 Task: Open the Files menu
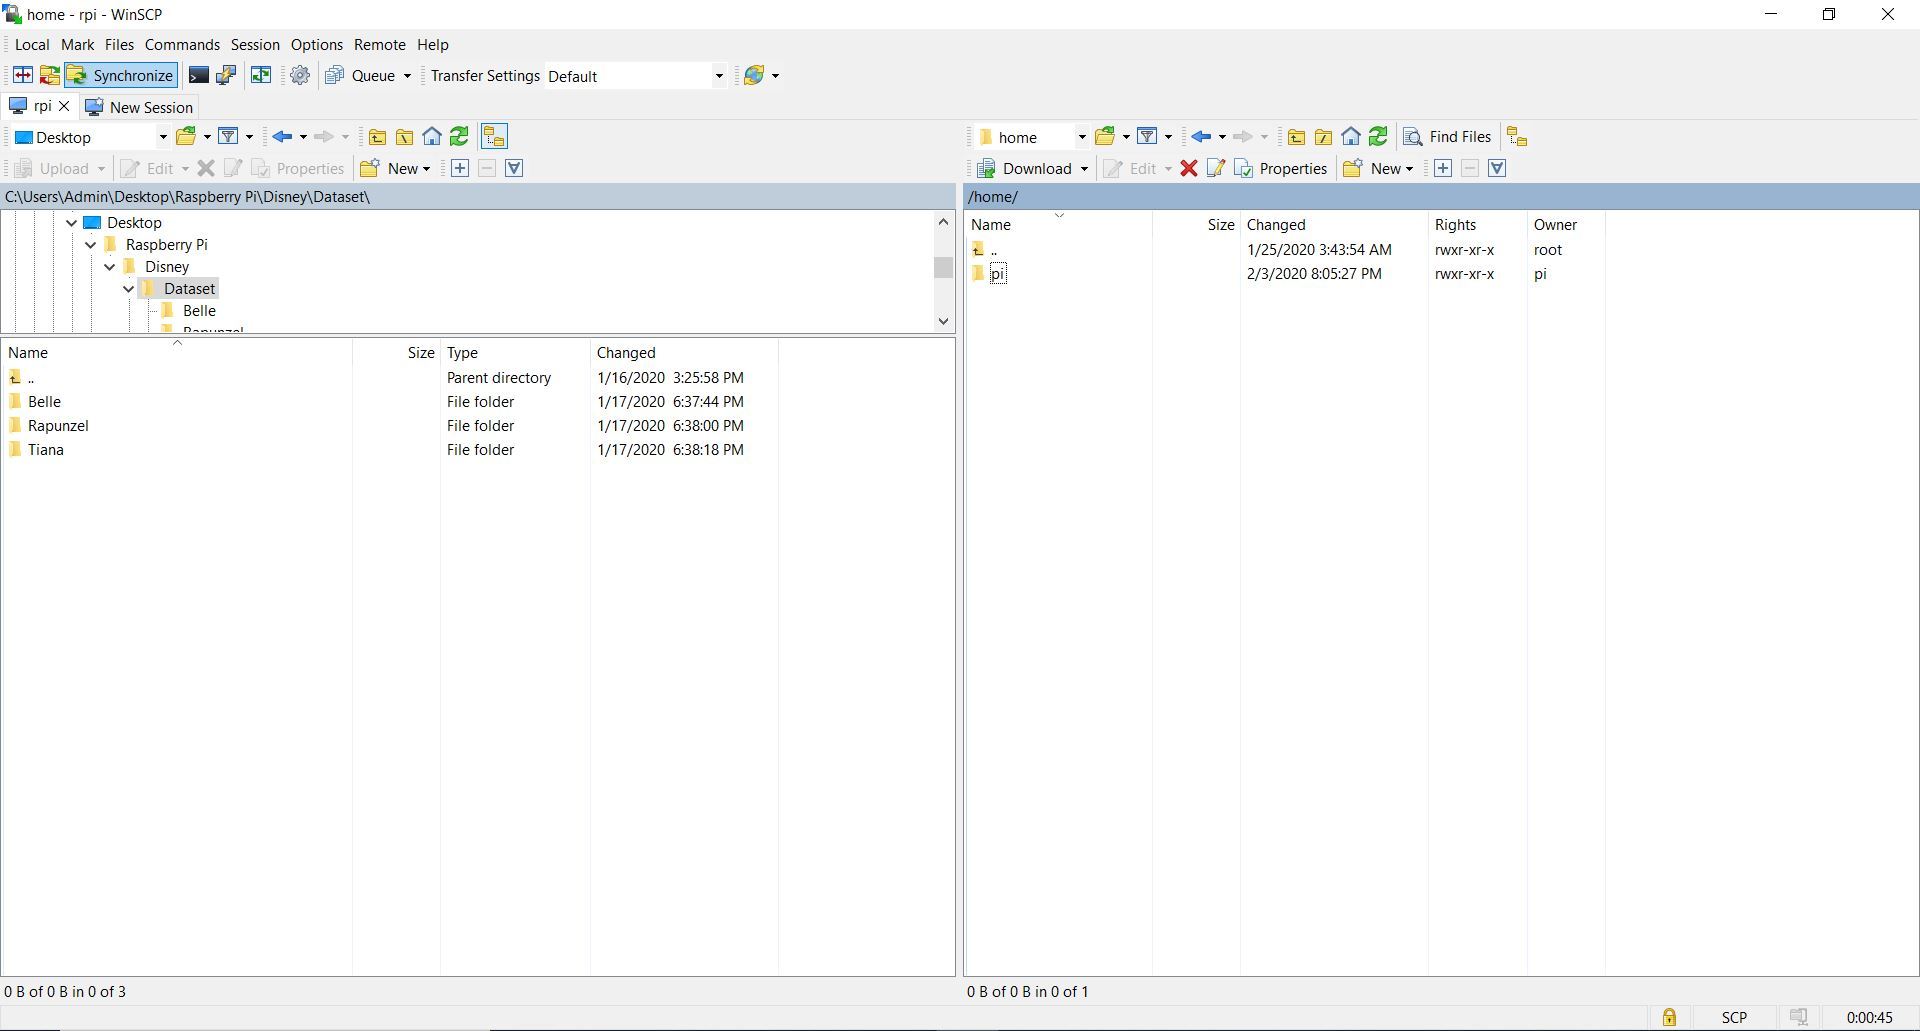(119, 45)
